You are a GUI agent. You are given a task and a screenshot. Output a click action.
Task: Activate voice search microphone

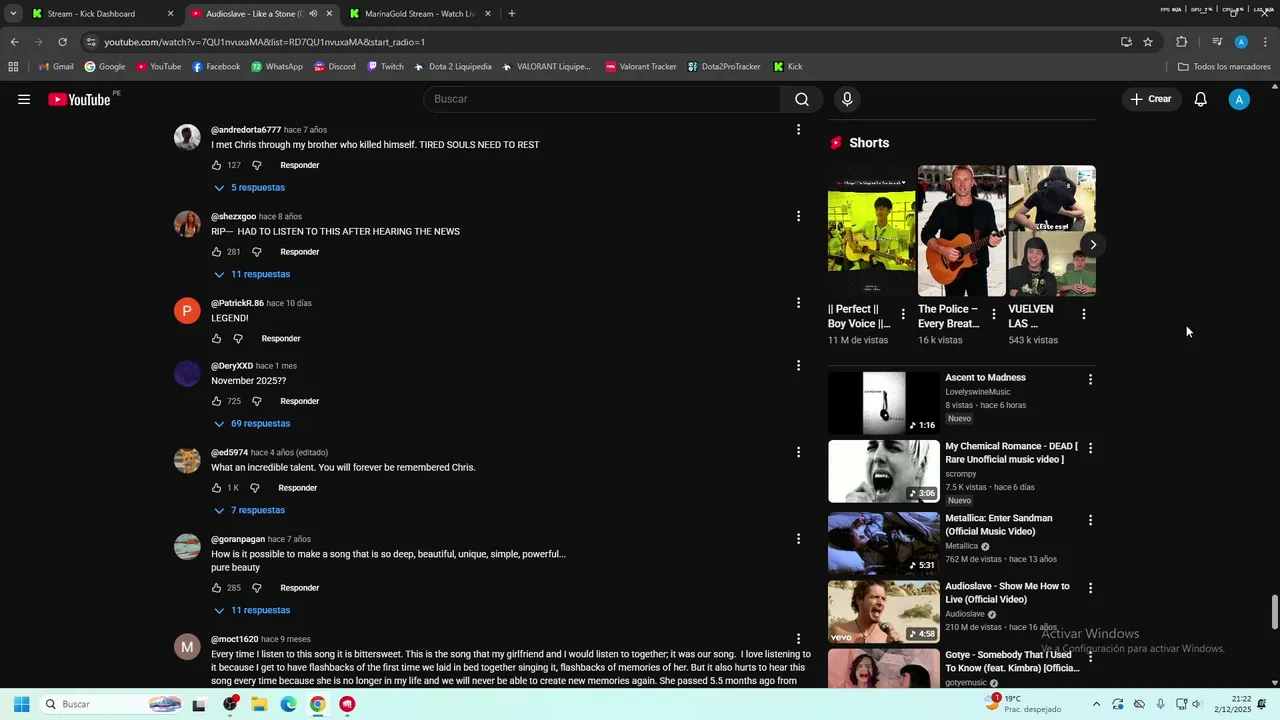coord(847,99)
